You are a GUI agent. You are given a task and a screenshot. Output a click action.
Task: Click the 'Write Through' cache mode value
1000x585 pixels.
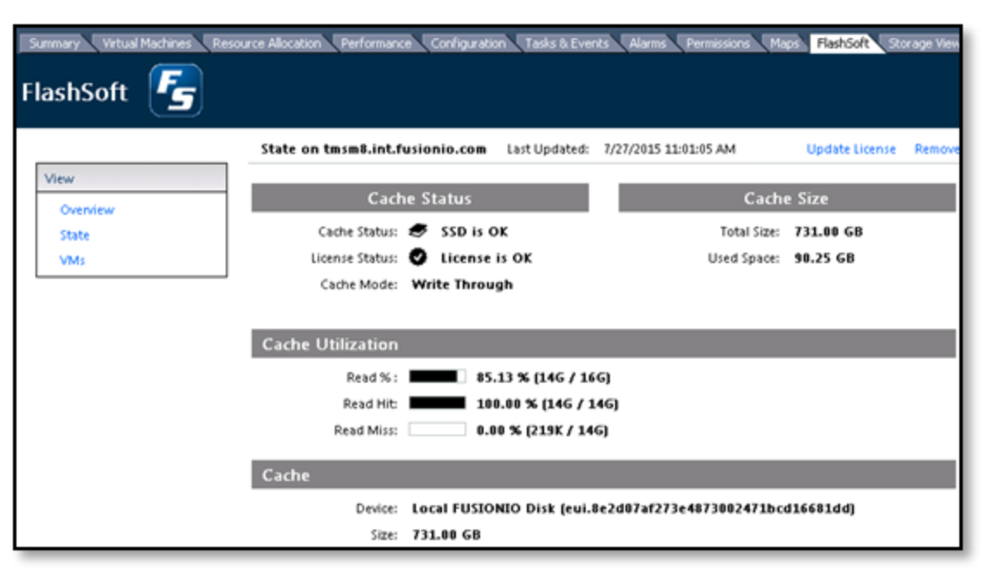[x=462, y=285]
